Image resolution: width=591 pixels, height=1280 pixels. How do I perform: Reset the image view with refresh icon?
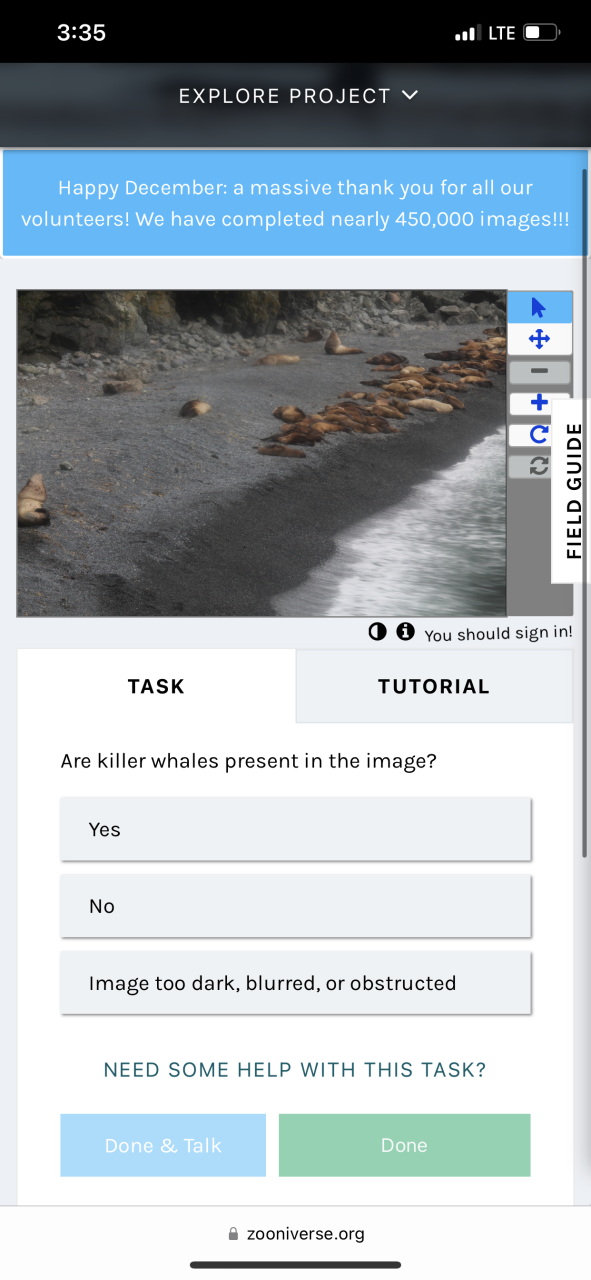tap(539, 467)
